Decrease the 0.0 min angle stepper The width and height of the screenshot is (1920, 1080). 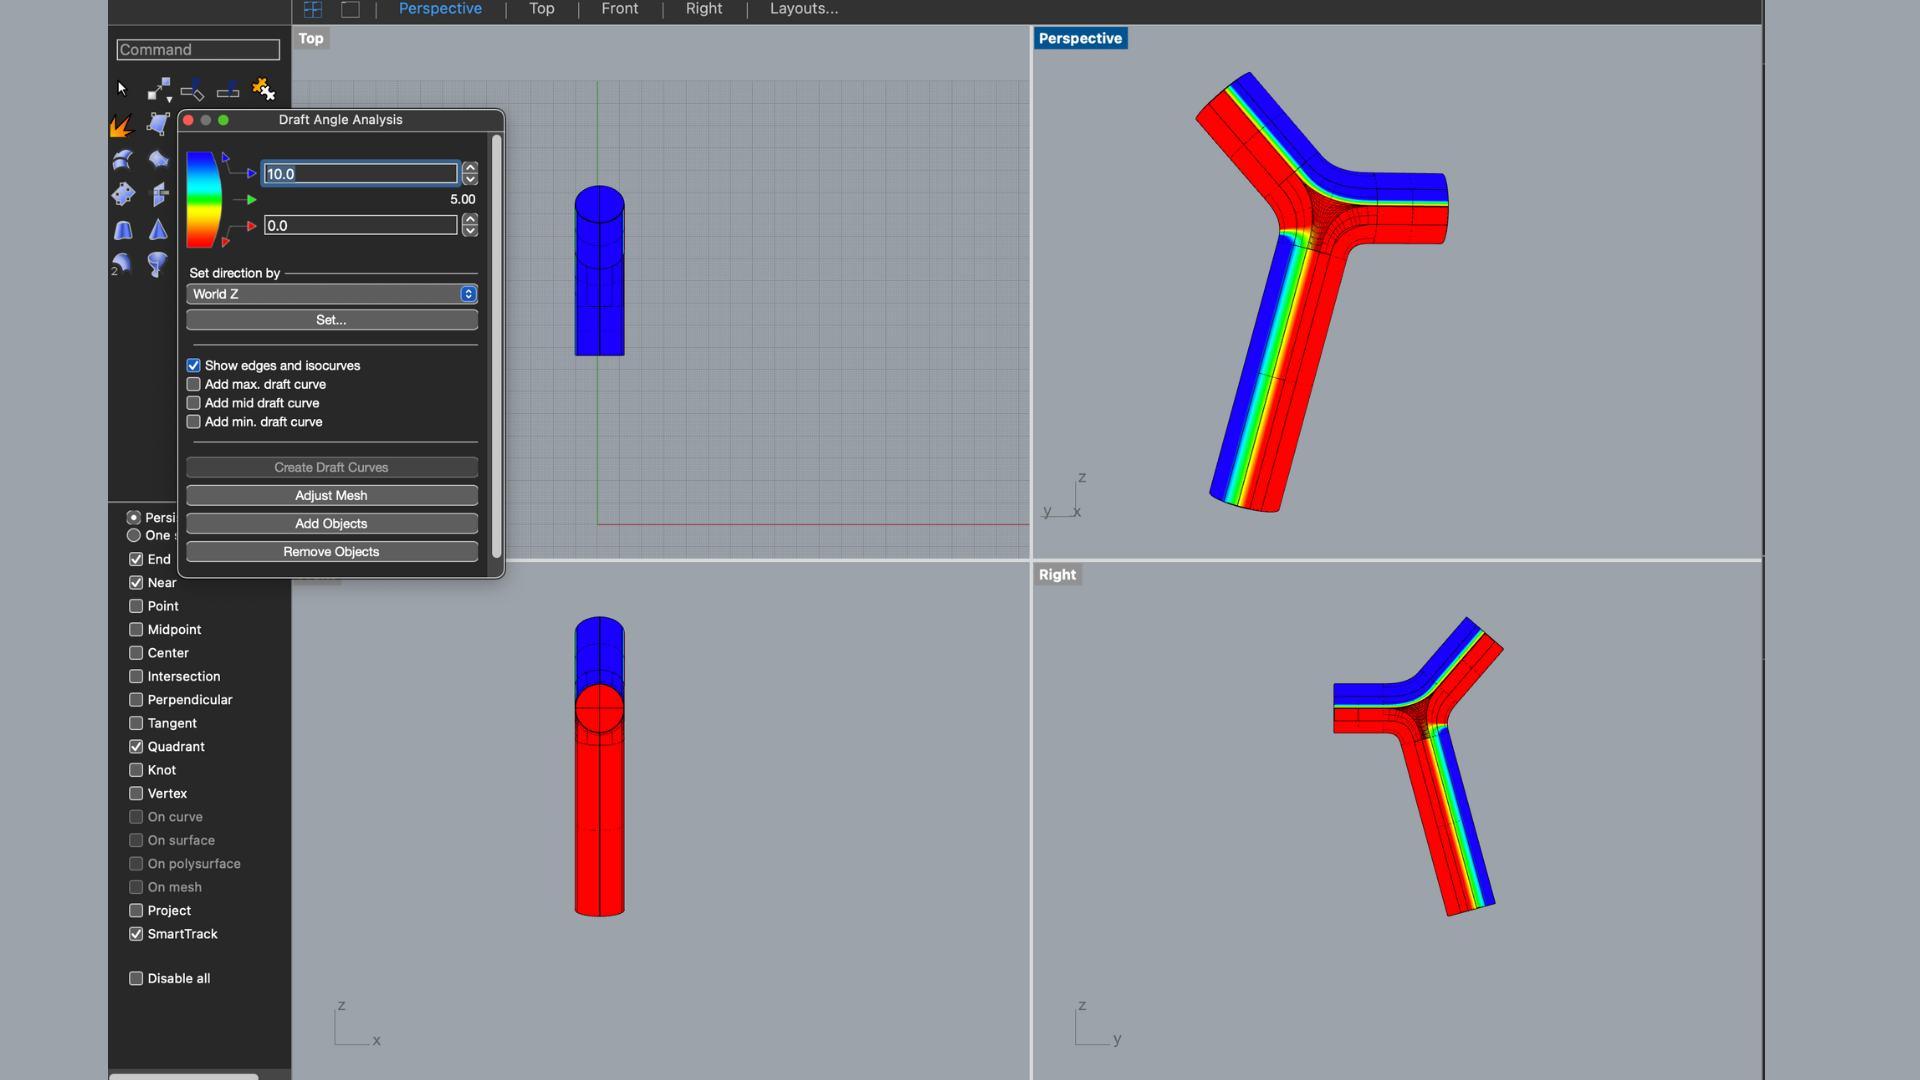pyautogui.click(x=470, y=231)
